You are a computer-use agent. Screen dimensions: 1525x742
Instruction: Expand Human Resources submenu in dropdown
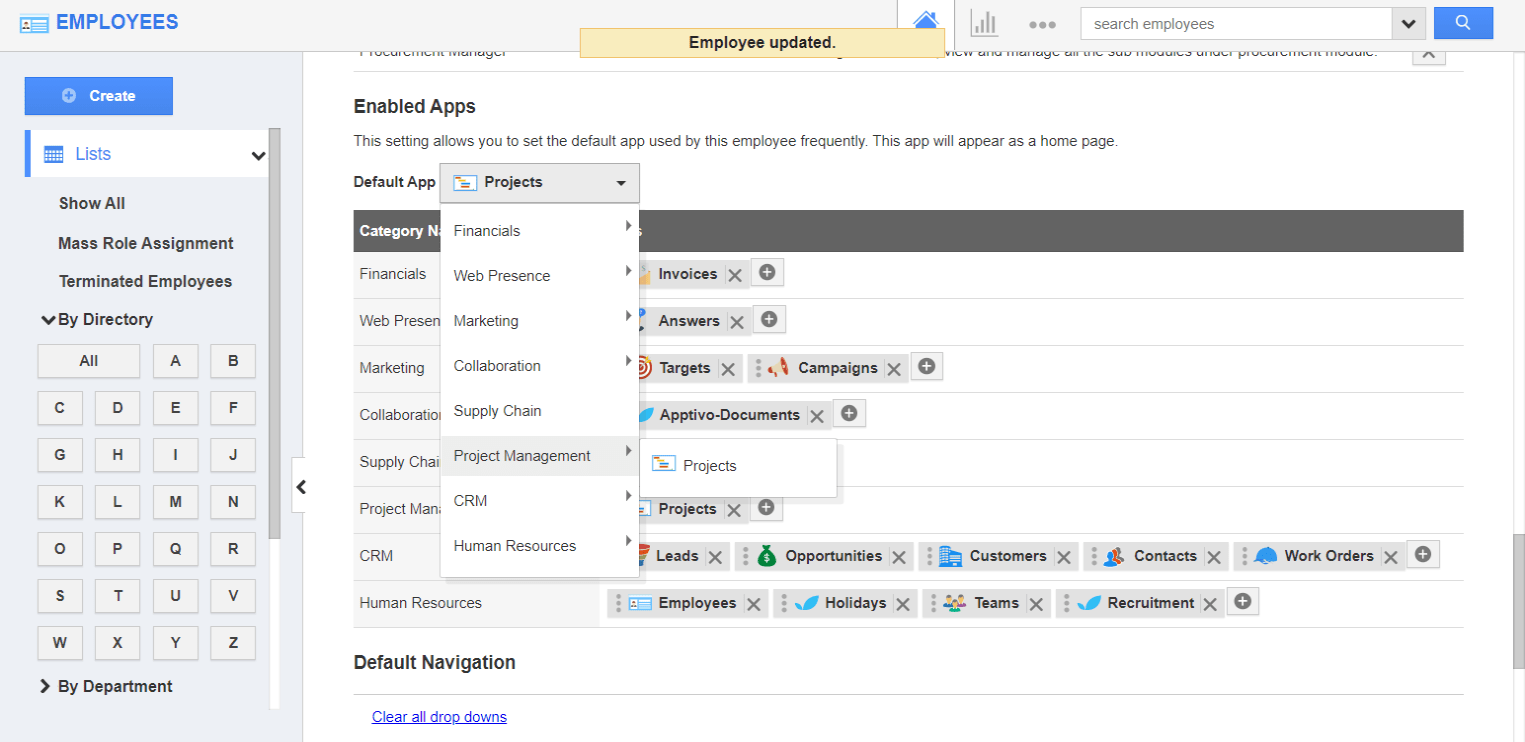[539, 546]
